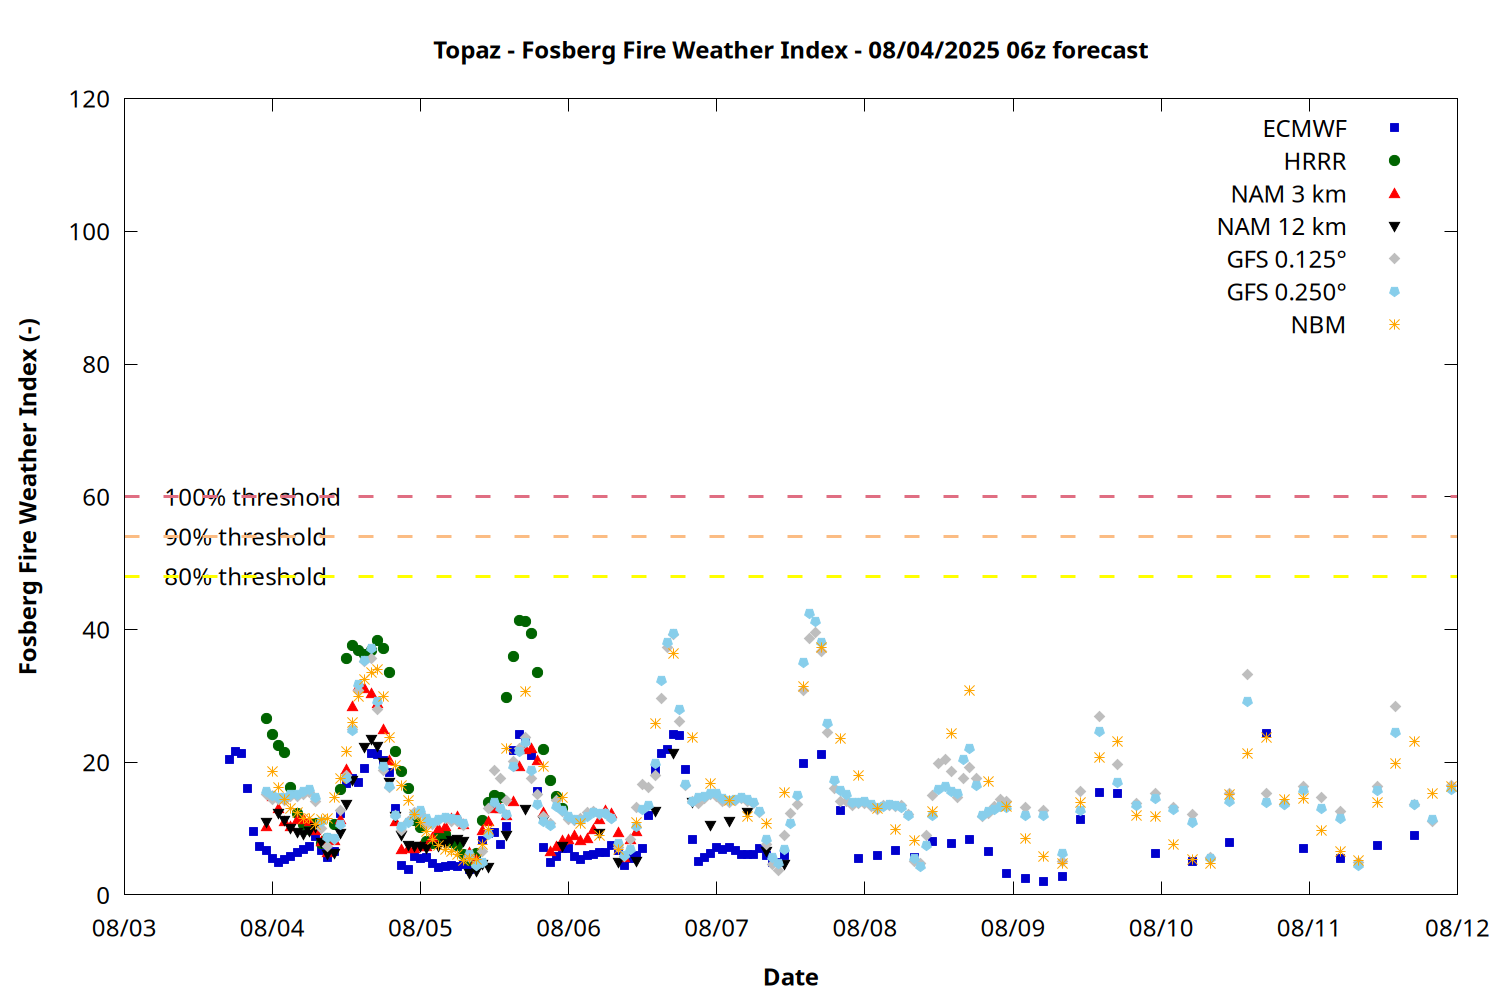
Task: Click the 08/10 date tick label
Action: (x=1161, y=928)
